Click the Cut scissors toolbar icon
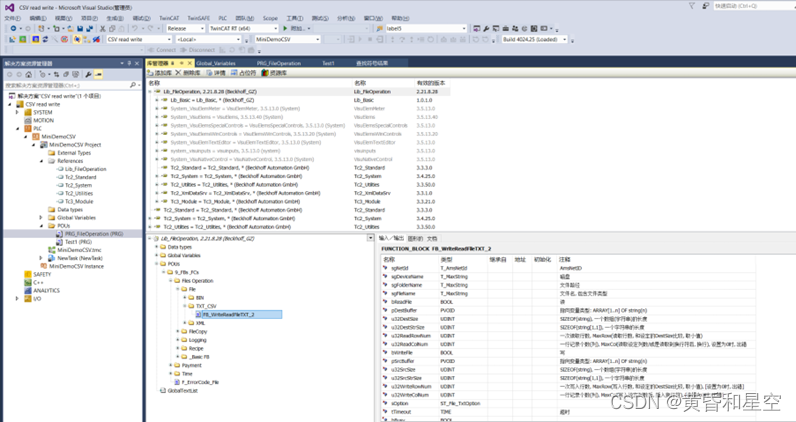Screen dimensions: 796x422 point(102,28)
